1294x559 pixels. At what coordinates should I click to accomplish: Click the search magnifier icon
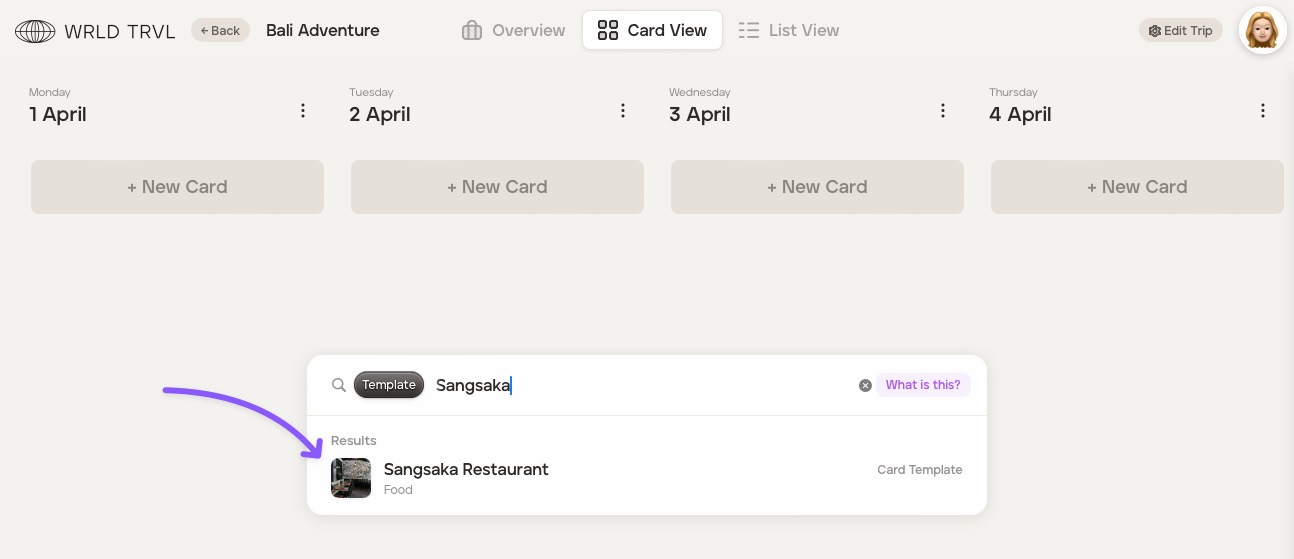(x=339, y=385)
